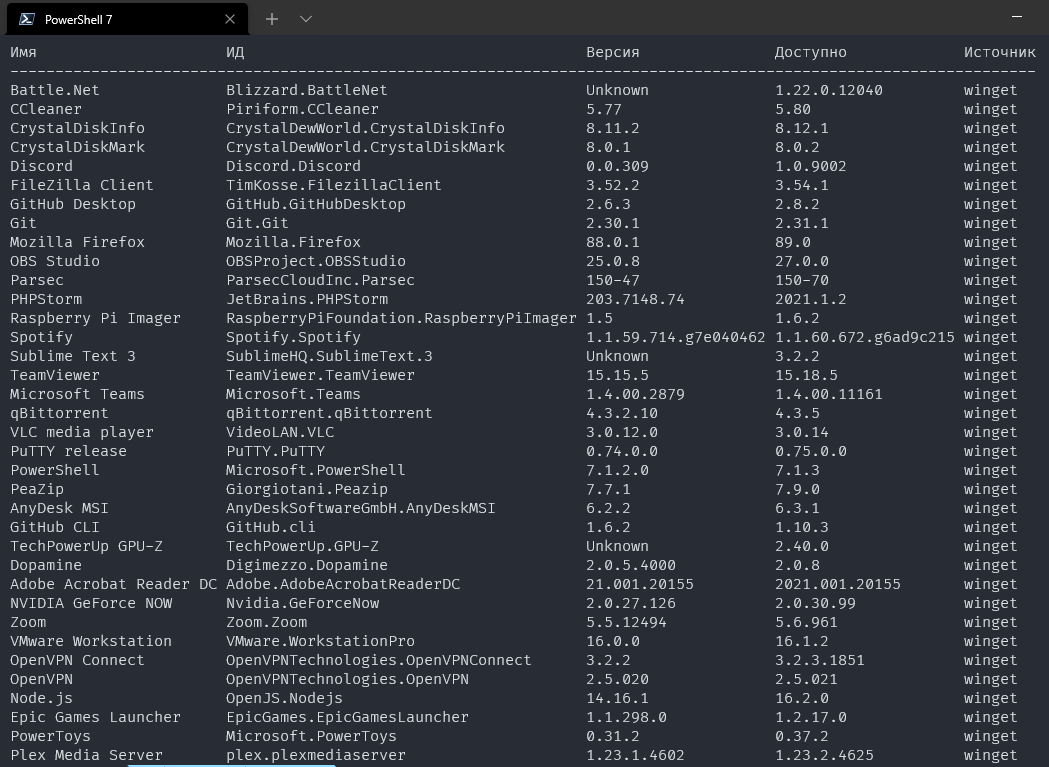Click the Имя column header
1049x767 pixels.
[x=23, y=52]
